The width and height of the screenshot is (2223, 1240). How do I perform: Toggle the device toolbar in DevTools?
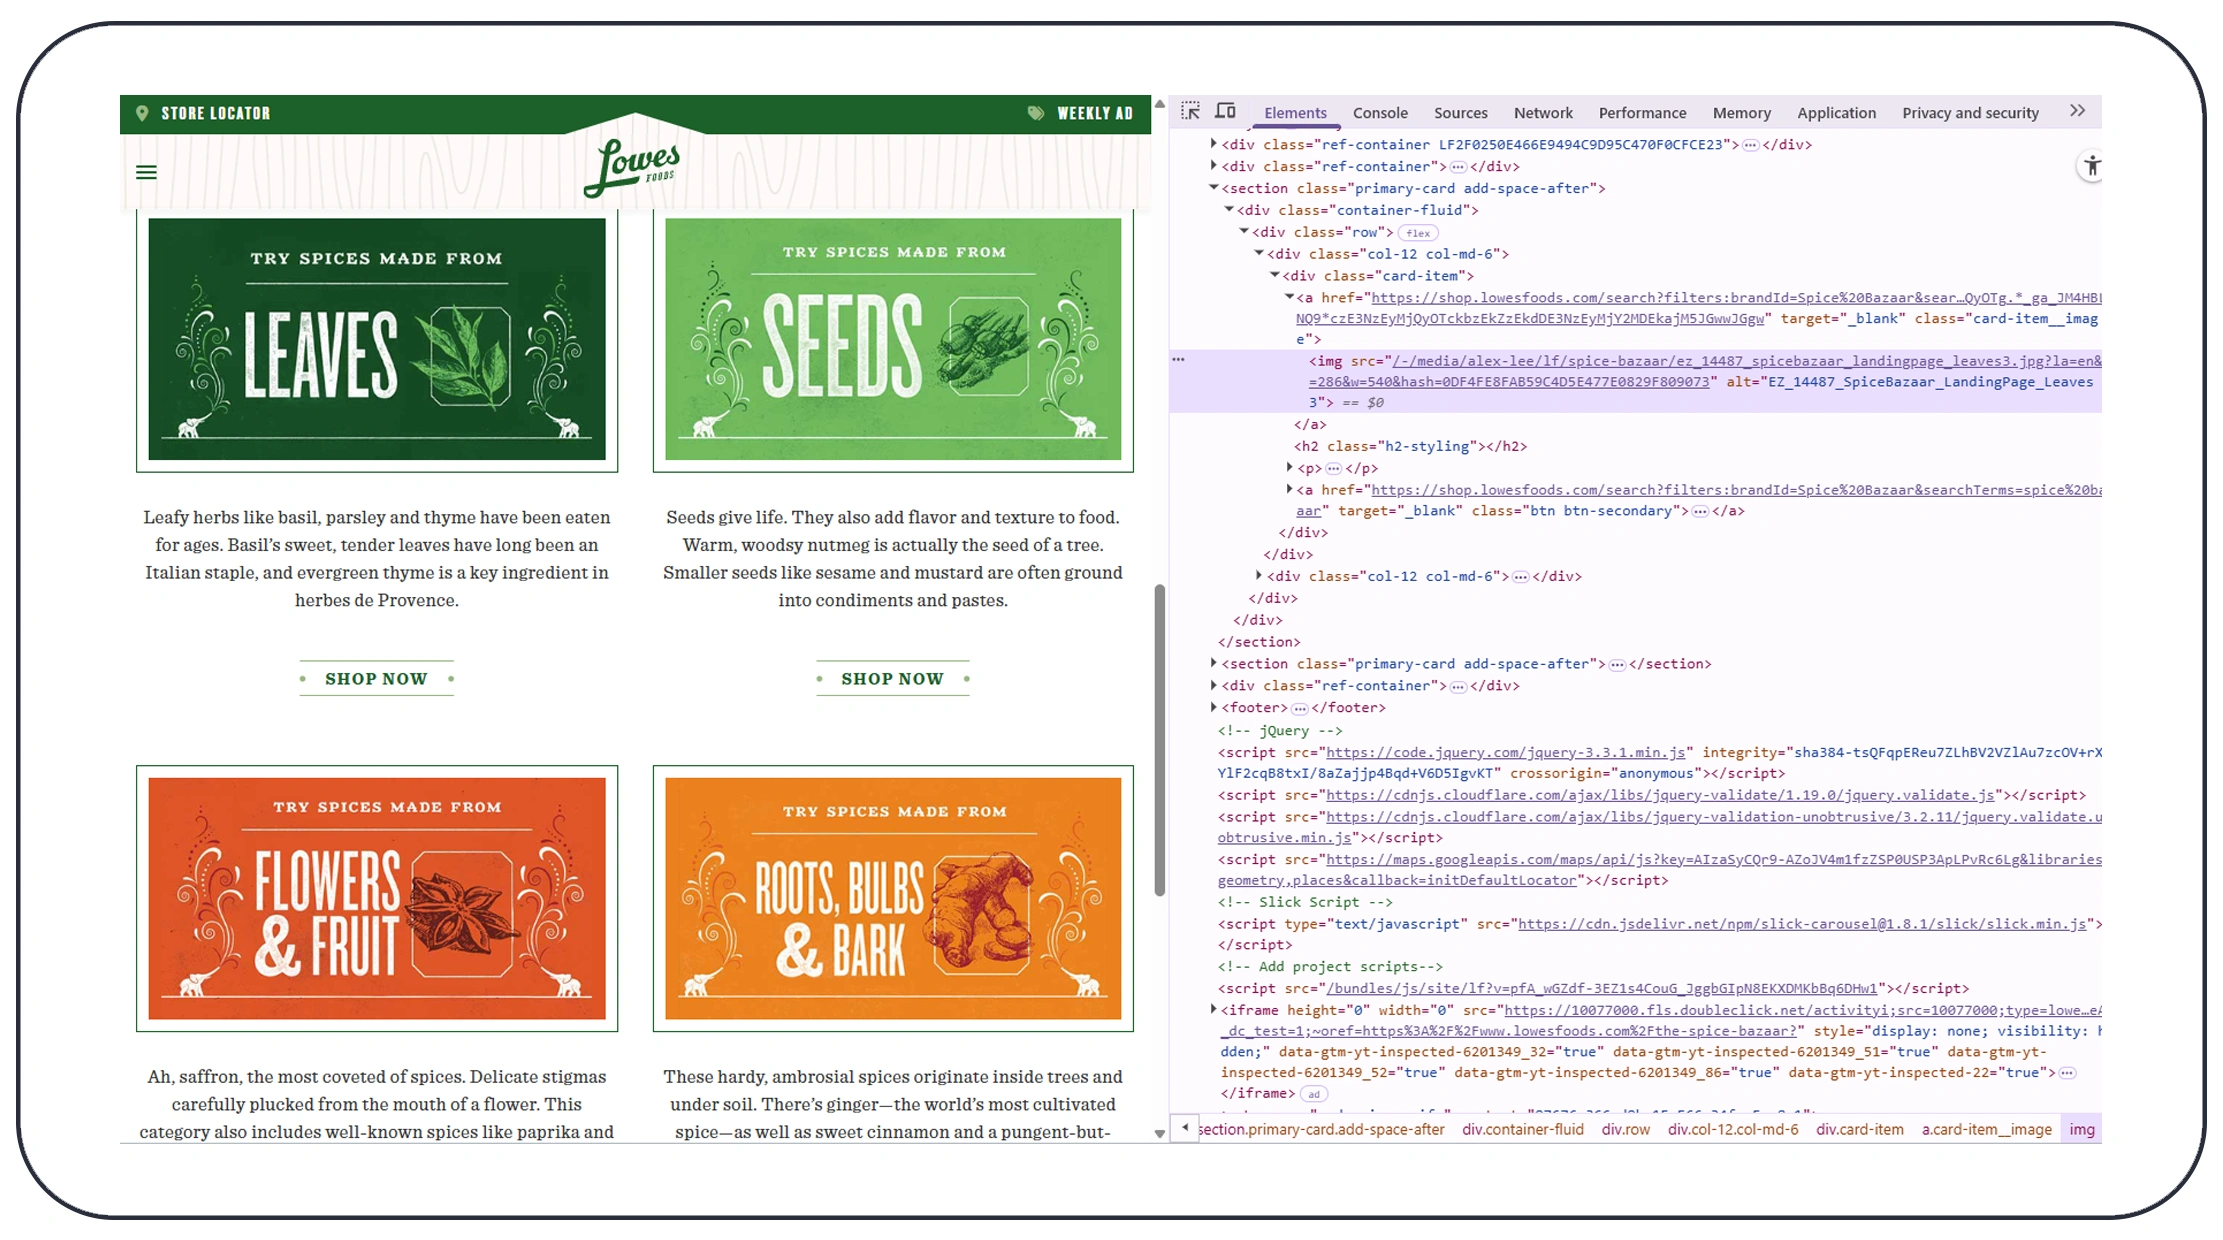click(1225, 111)
